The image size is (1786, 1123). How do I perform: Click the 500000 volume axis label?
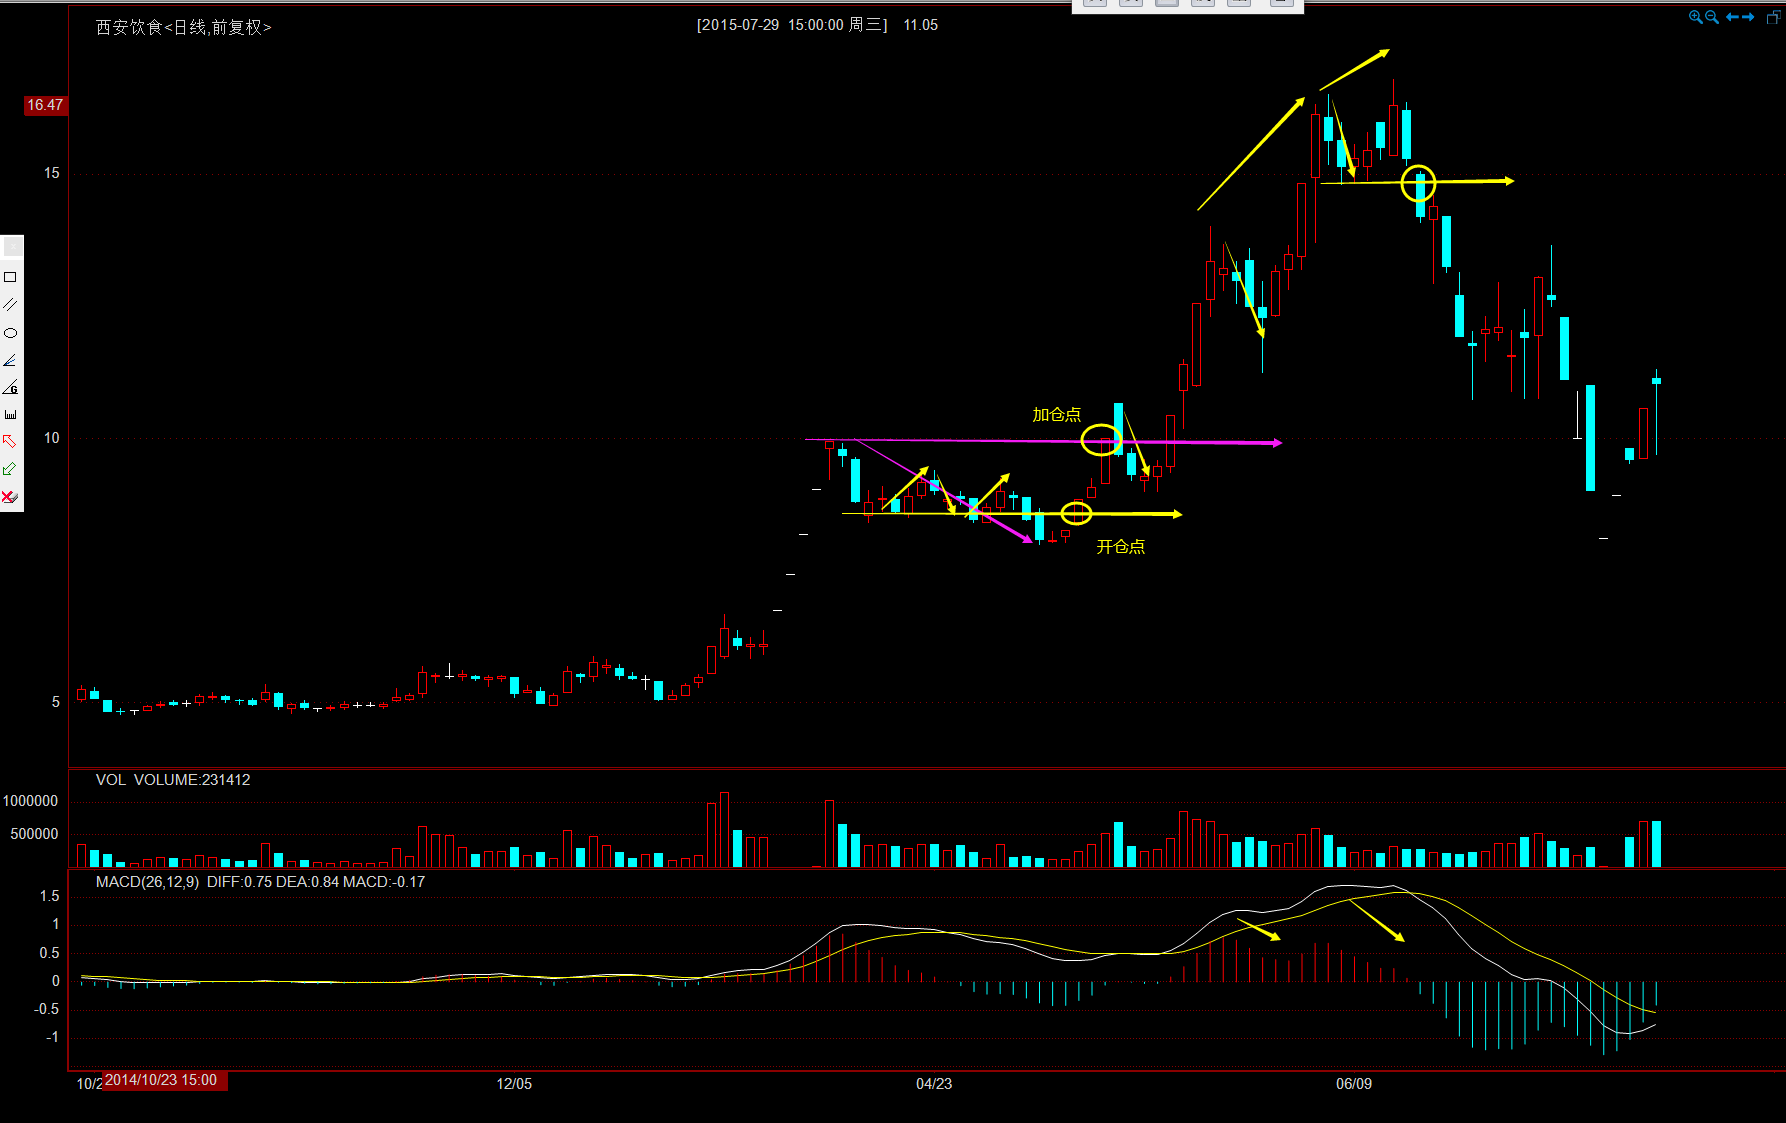(34, 834)
